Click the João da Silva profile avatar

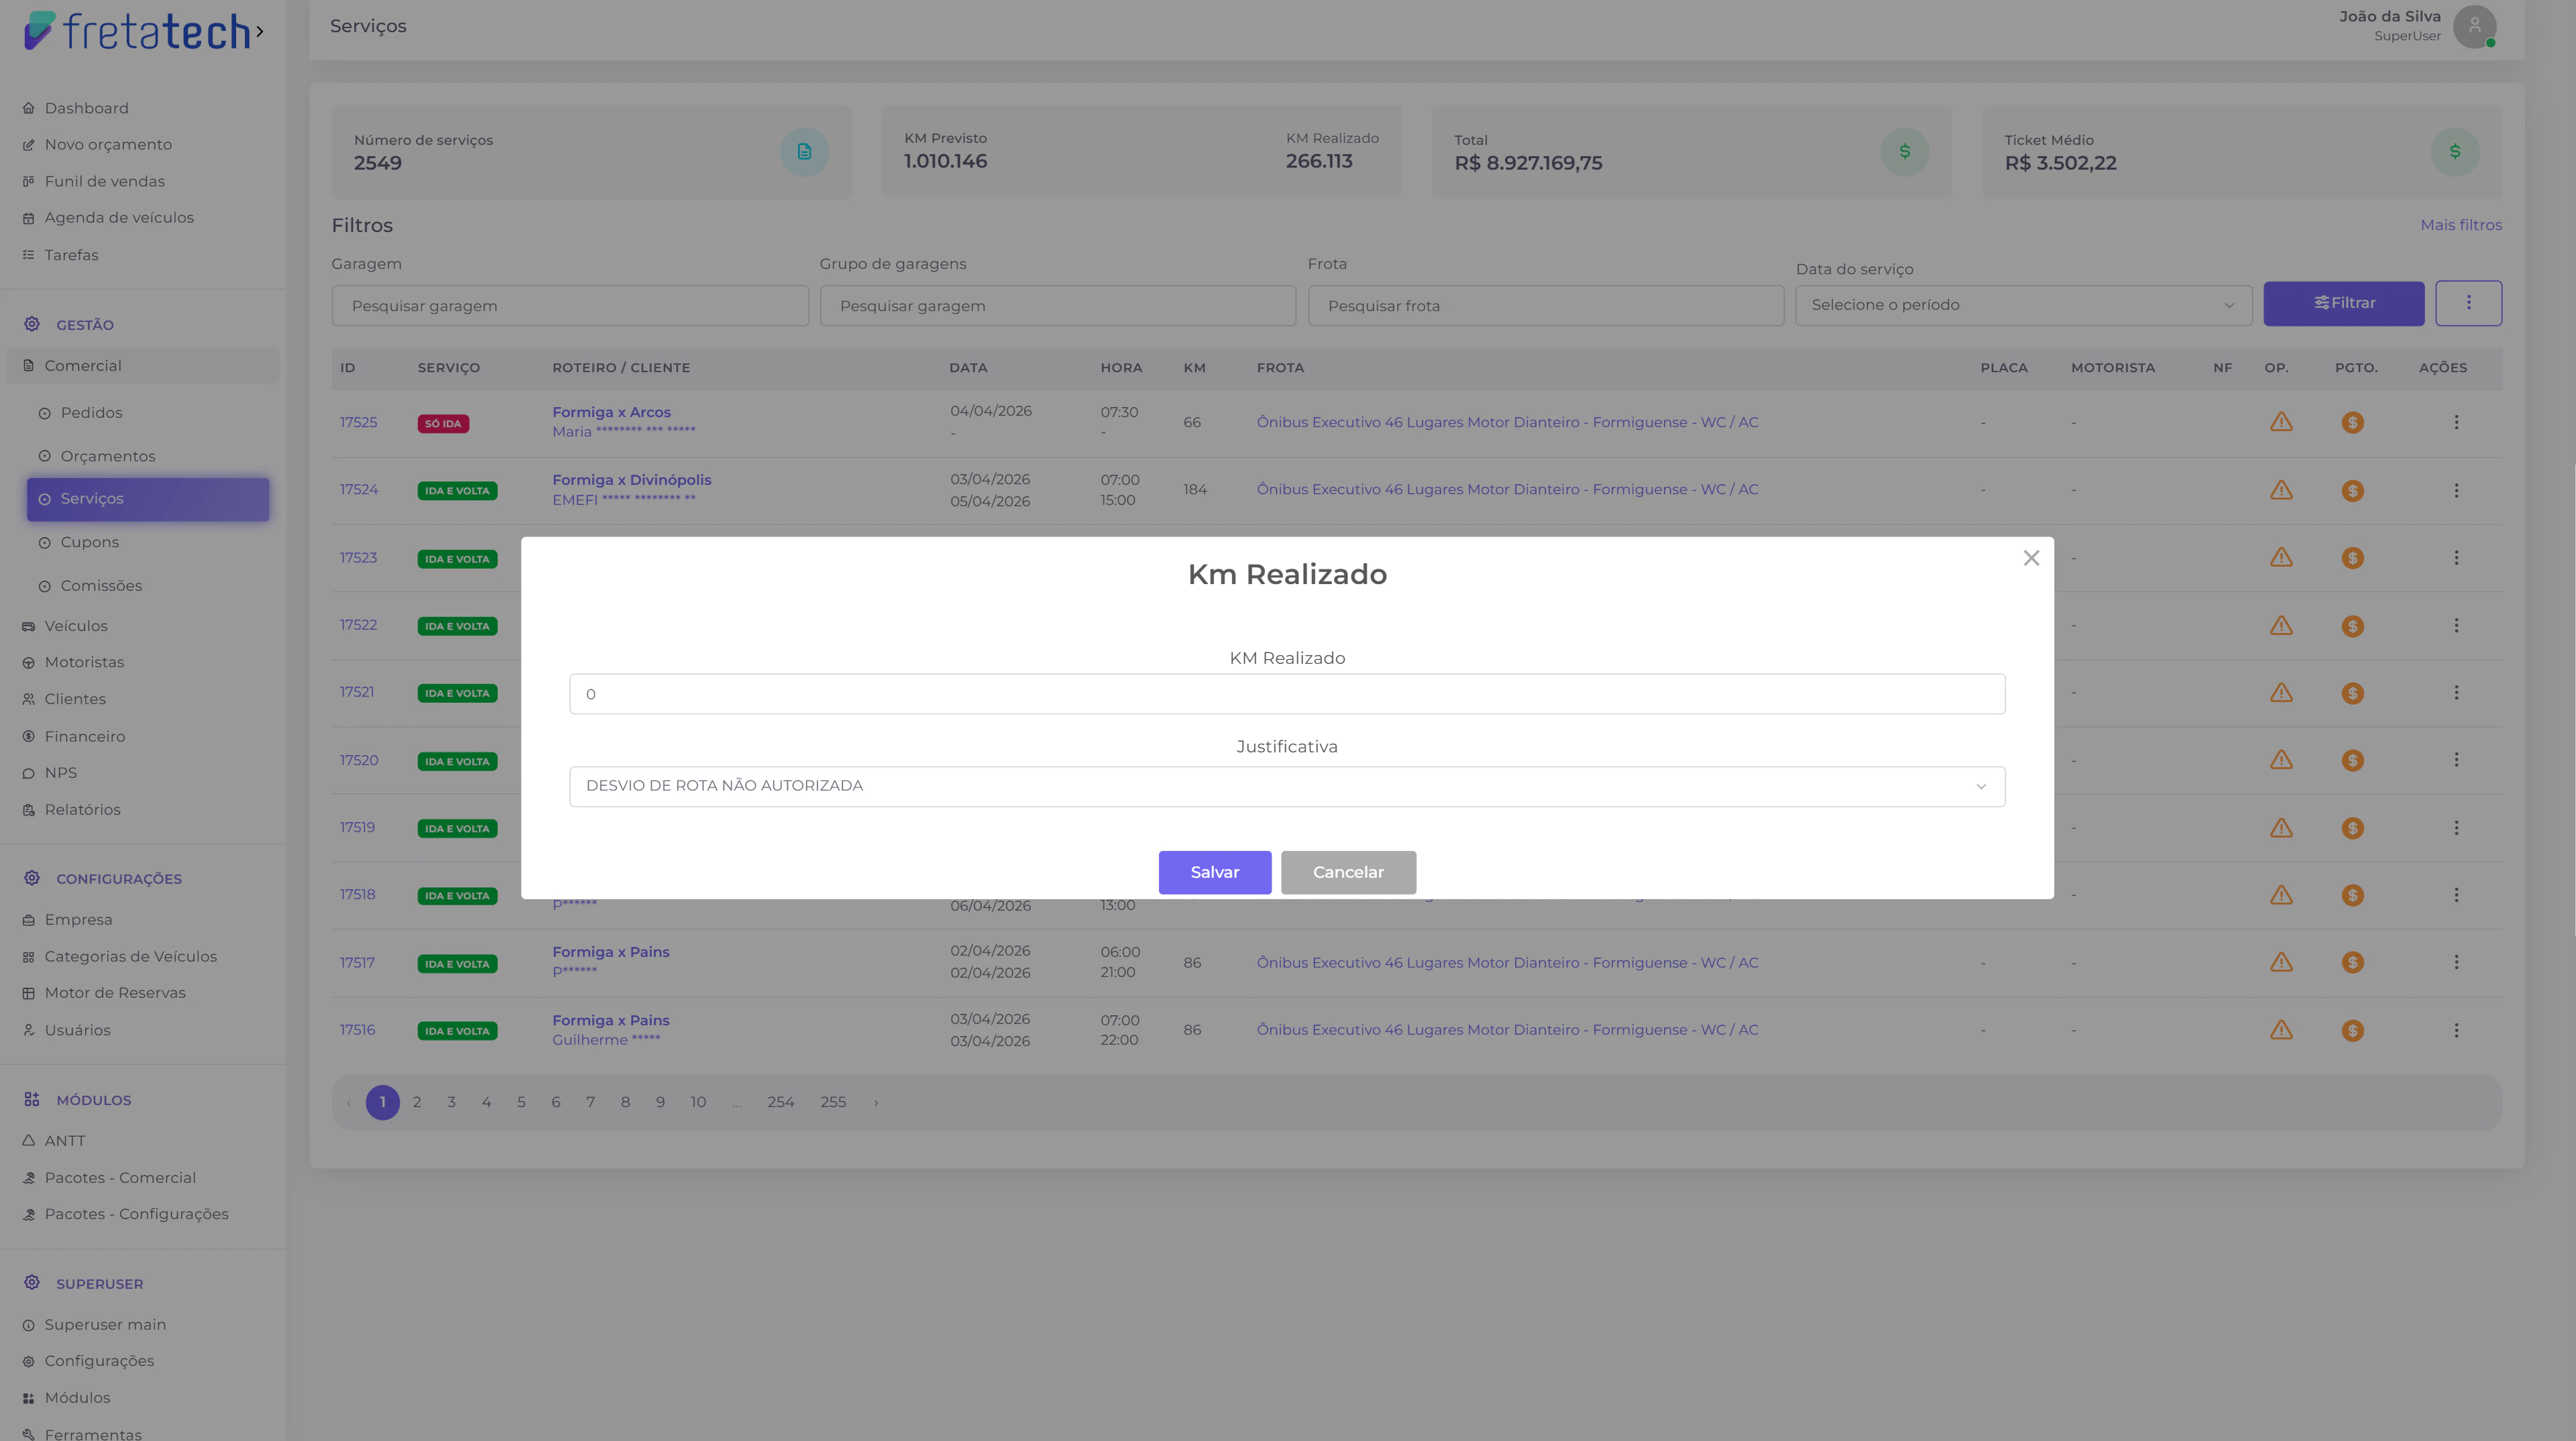point(2474,26)
